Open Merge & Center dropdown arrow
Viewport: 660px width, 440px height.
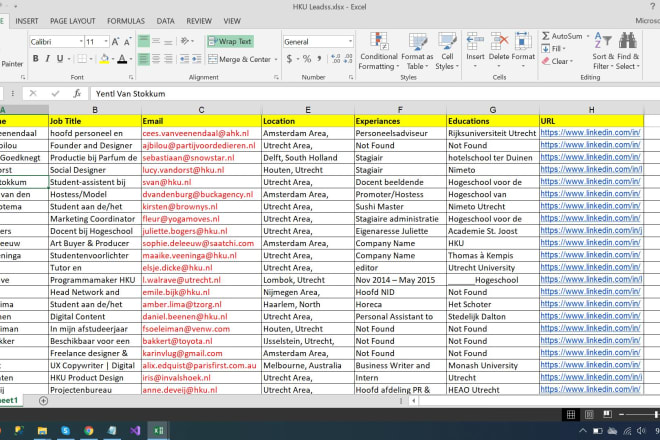(x=276, y=59)
